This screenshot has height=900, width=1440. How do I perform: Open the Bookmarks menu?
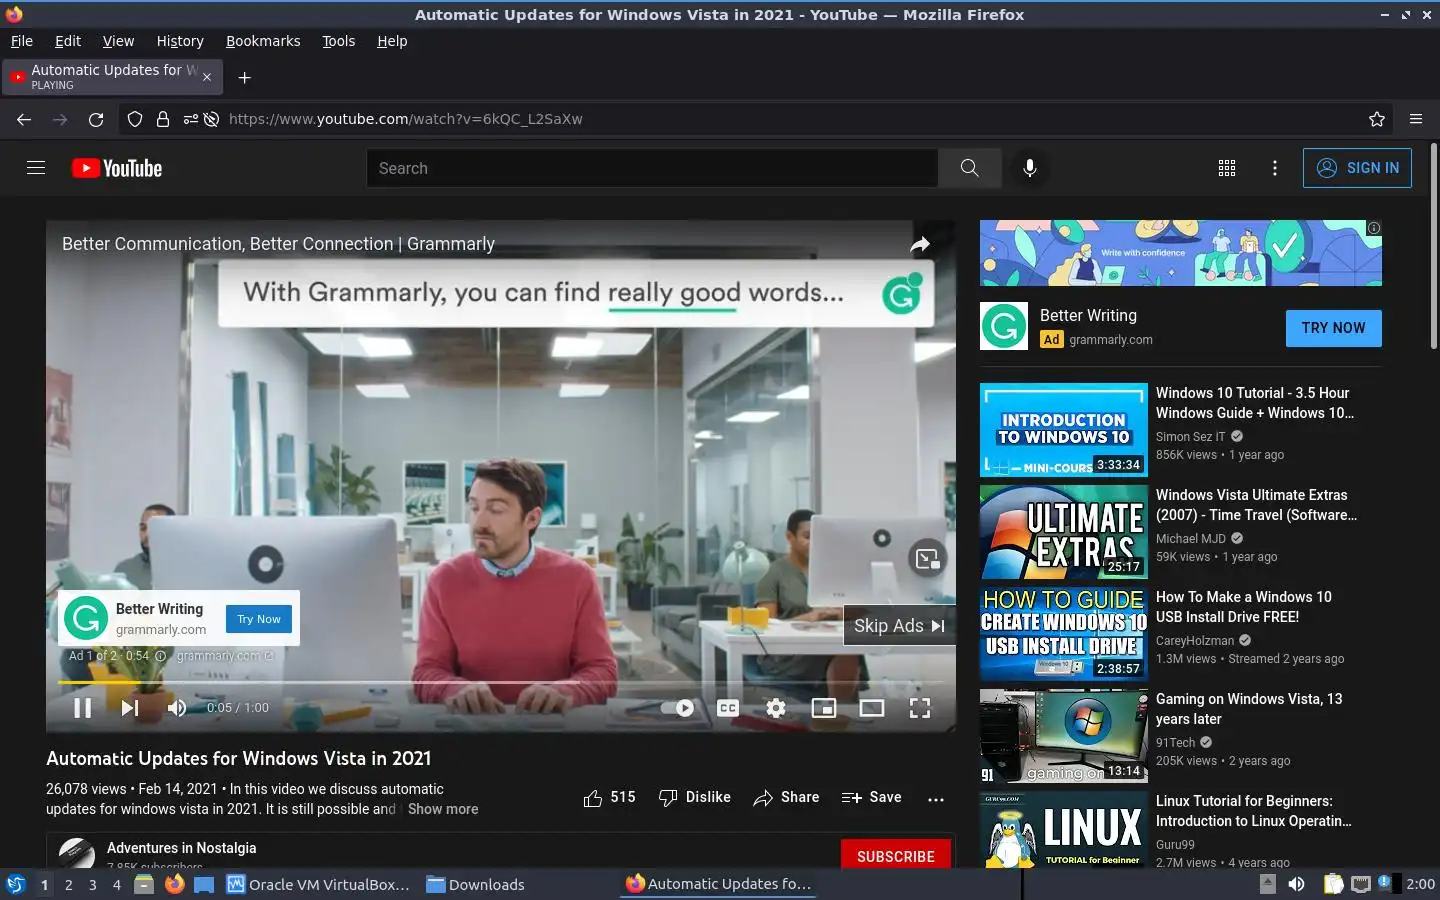(263, 41)
